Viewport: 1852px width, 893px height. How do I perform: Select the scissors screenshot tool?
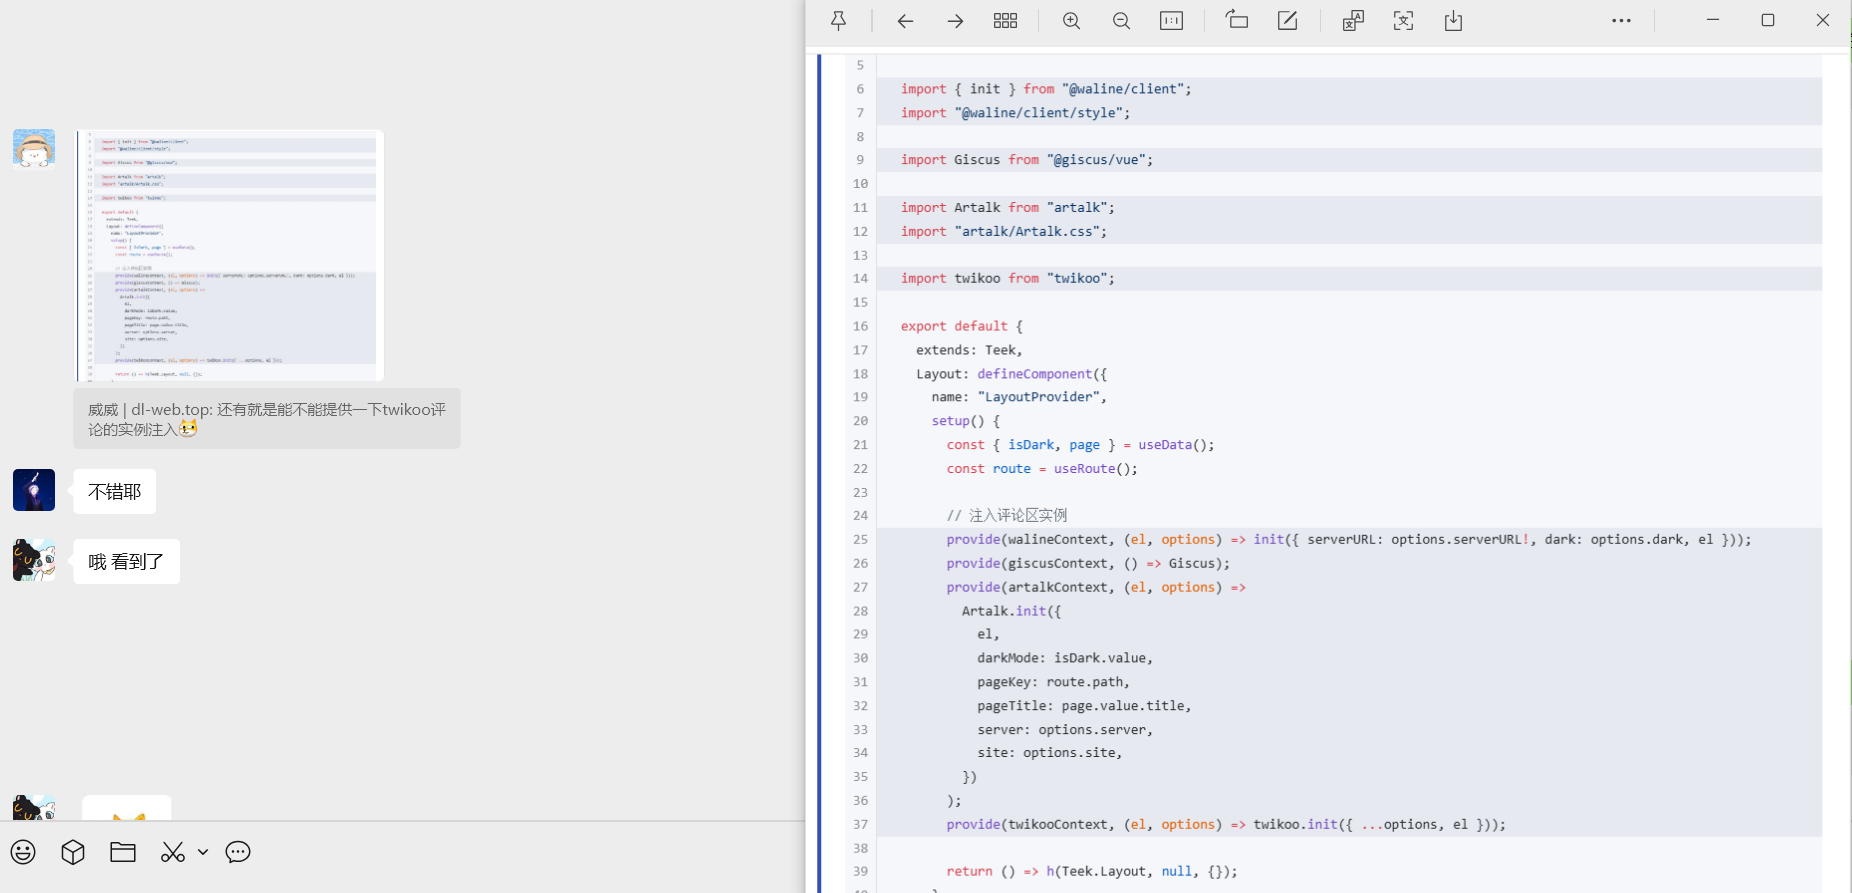pos(173,852)
